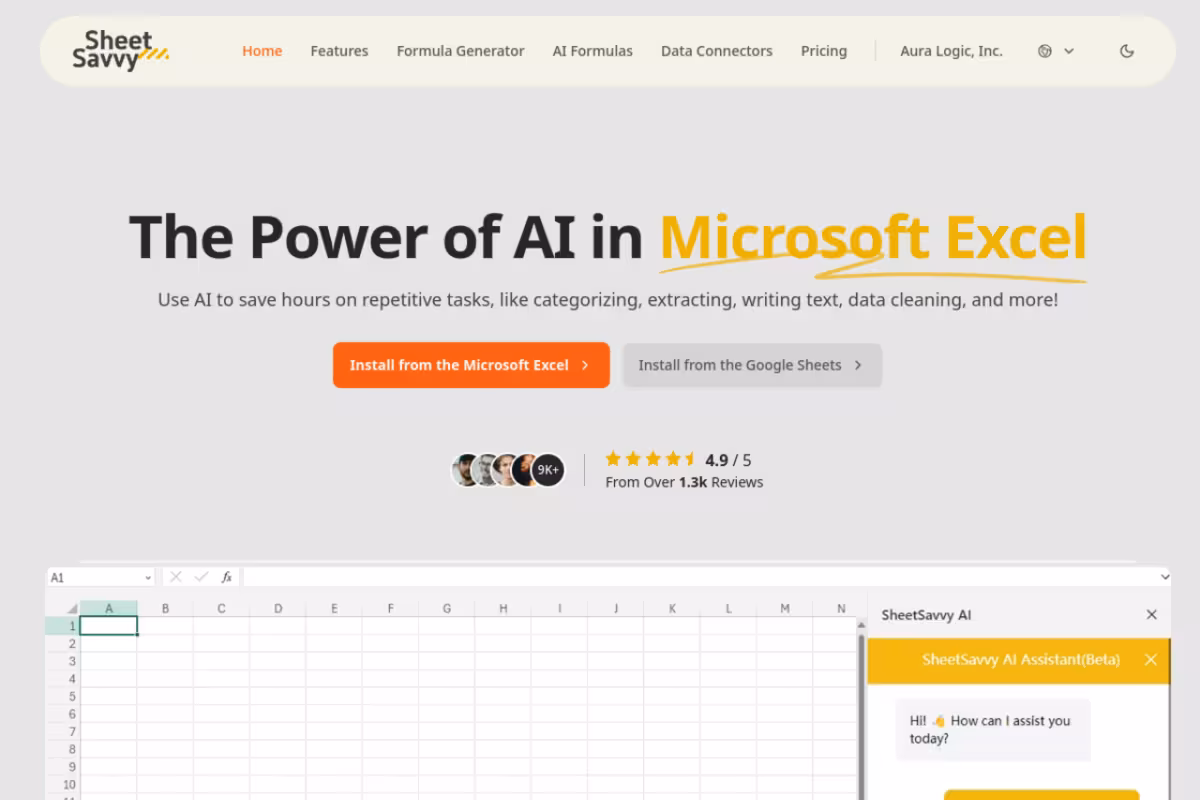Click the 'How can I assist you today?' message
1200x800 pixels.
[992, 730]
